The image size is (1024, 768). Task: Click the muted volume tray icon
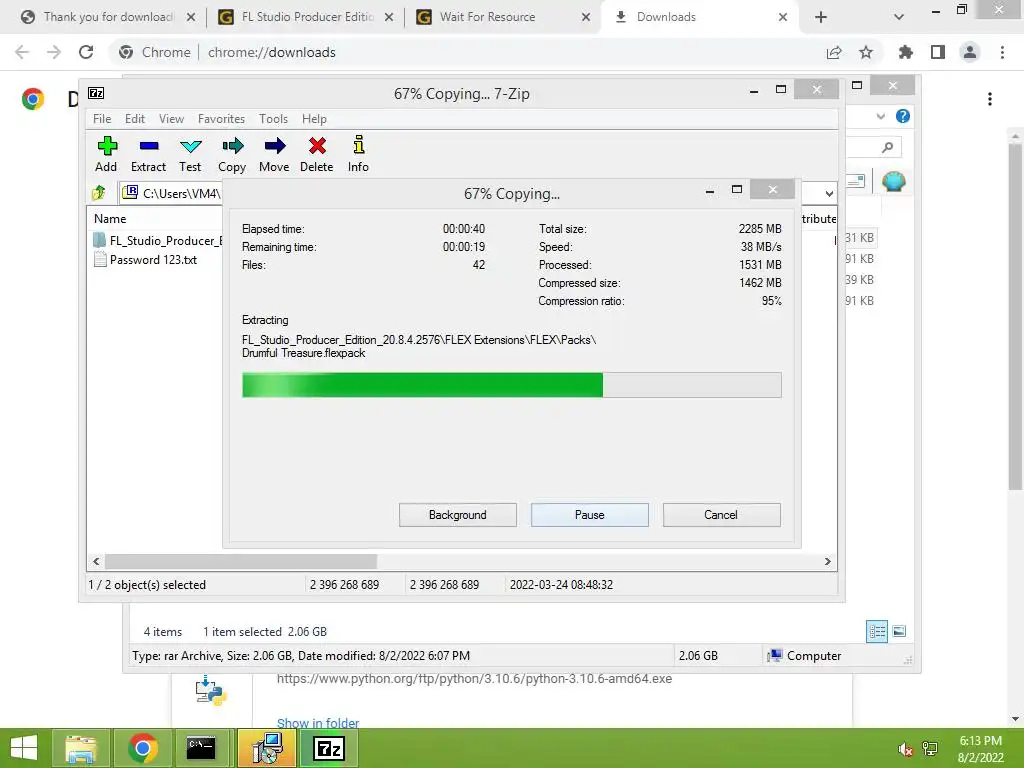[x=905, y=750]
